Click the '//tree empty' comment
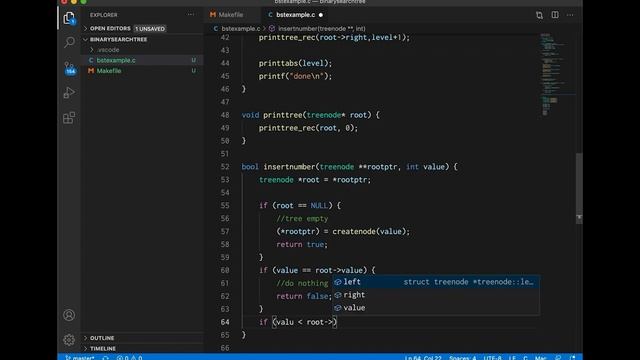The height and width of the screenshot is (360, 640). pyautogui.click(x=302, y=218)
